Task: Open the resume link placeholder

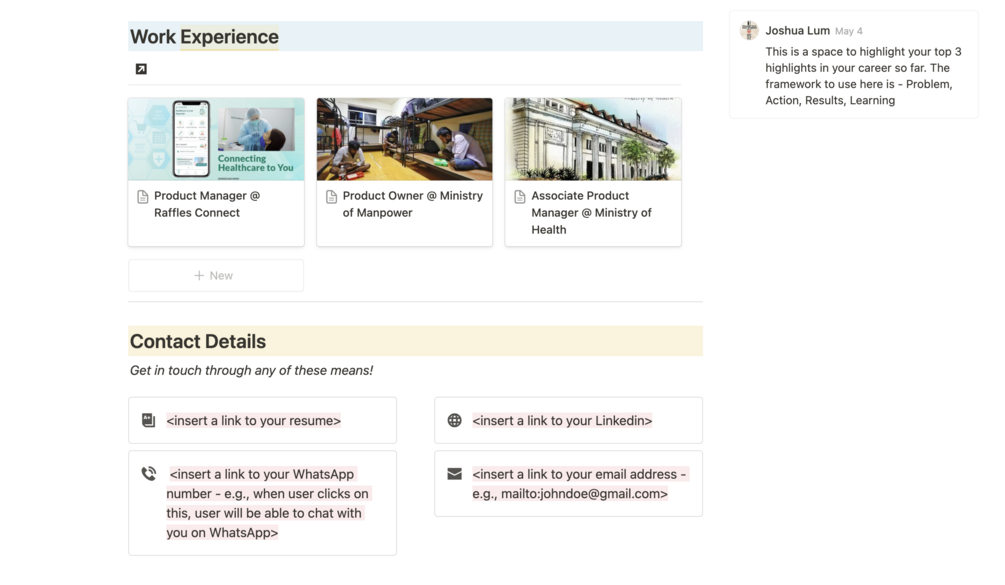Action: click(x=254, y=421)
